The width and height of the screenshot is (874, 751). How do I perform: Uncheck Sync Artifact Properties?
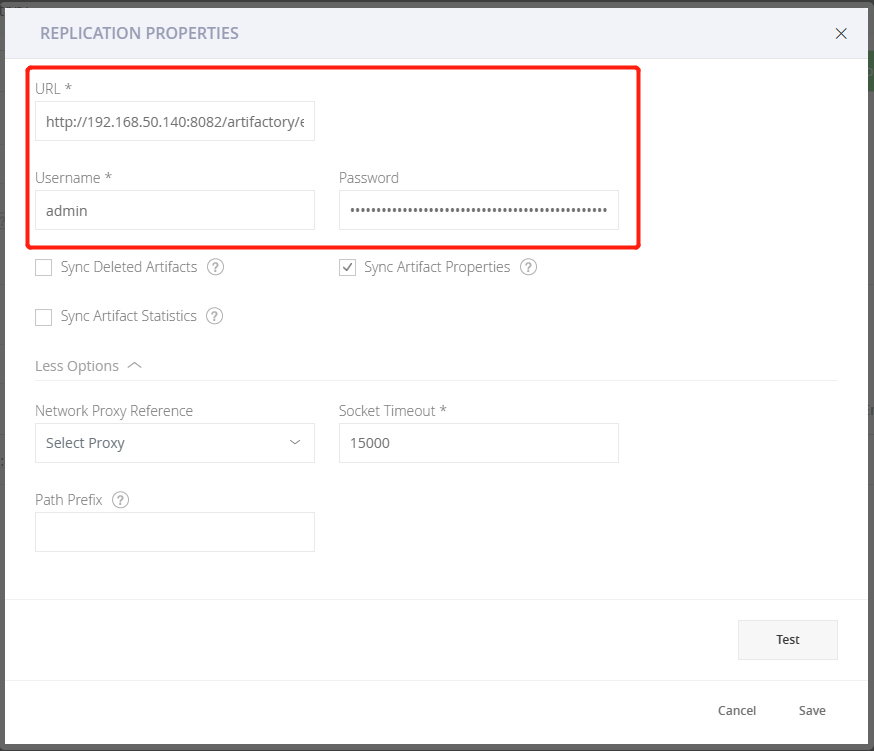click(347, 268)
